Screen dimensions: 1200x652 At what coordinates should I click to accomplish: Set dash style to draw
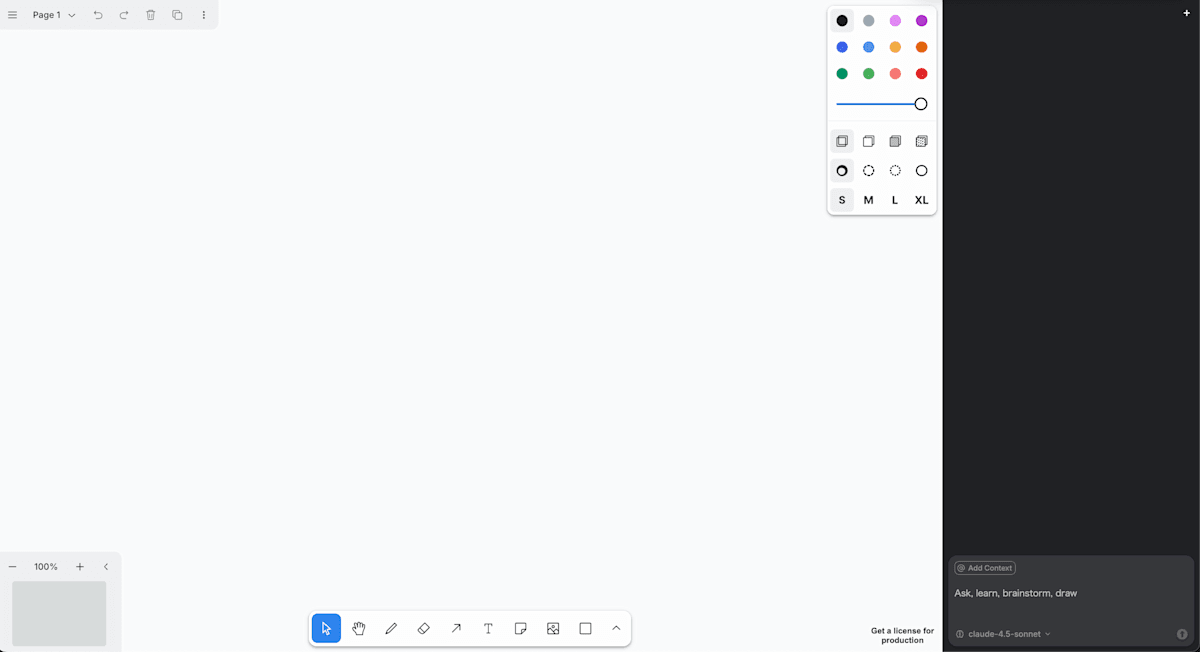tap(842, 171)
